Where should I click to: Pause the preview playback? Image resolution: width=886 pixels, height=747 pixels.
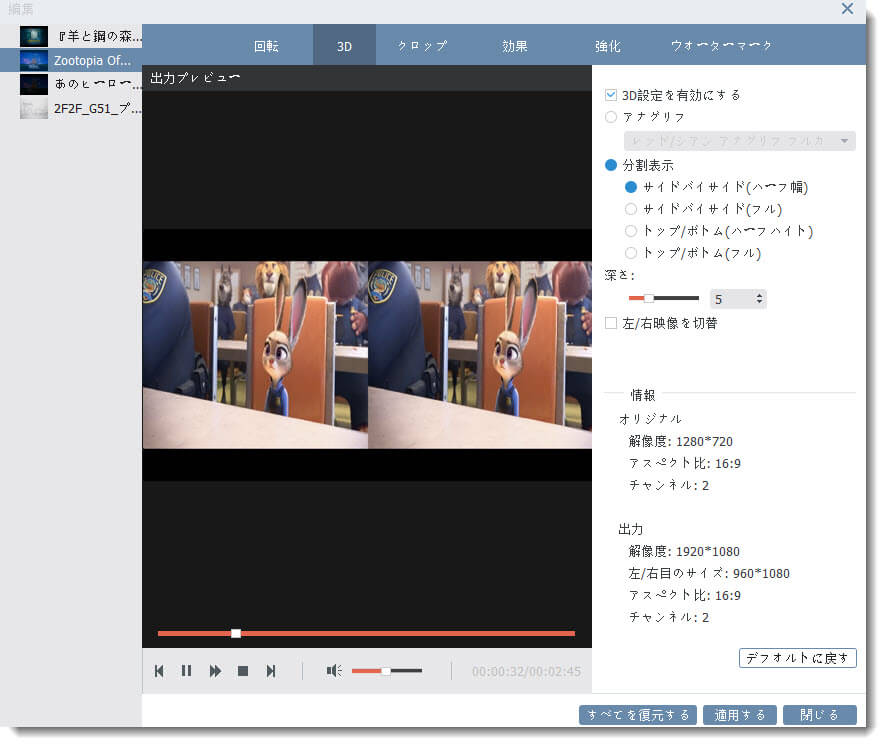[x=186, y=671]
